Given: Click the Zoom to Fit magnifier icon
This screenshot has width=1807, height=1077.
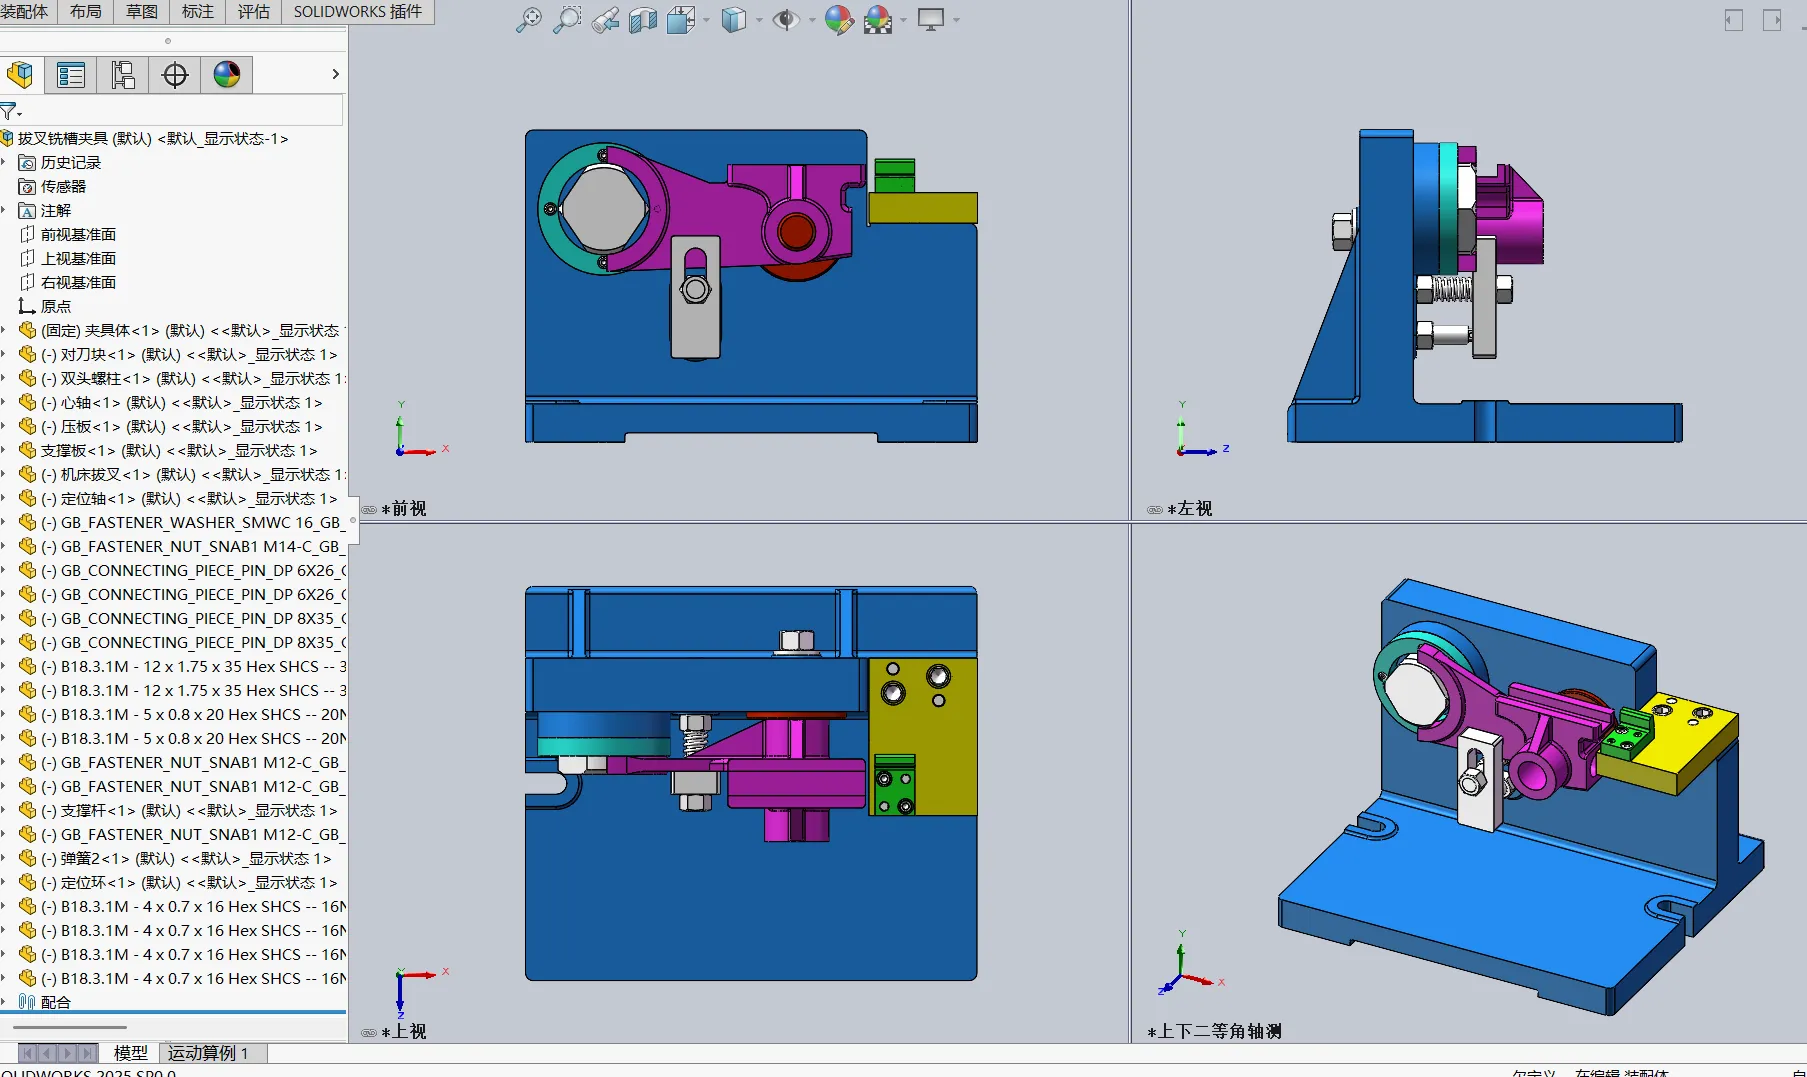Looking at the screenshot, I should click(x=528, y=19).
